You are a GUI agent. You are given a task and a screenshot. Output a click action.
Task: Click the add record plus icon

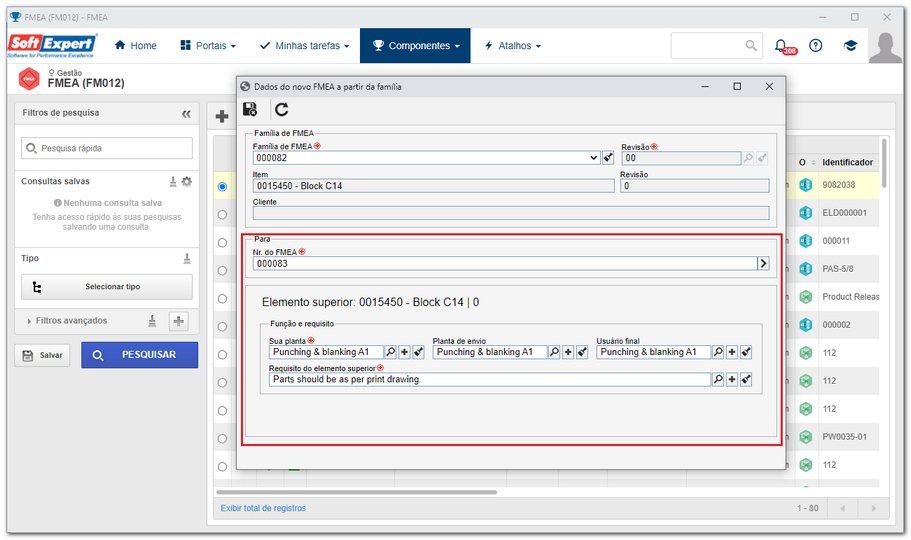click(222, 116)
